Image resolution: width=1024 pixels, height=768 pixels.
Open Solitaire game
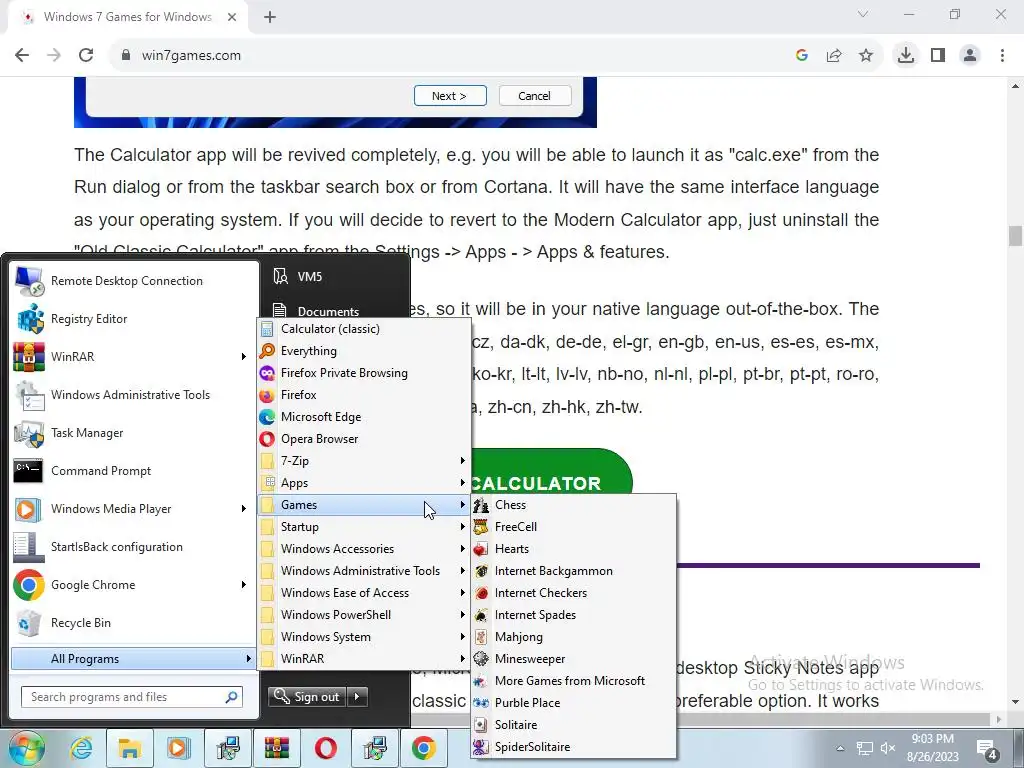click(573, 724)
